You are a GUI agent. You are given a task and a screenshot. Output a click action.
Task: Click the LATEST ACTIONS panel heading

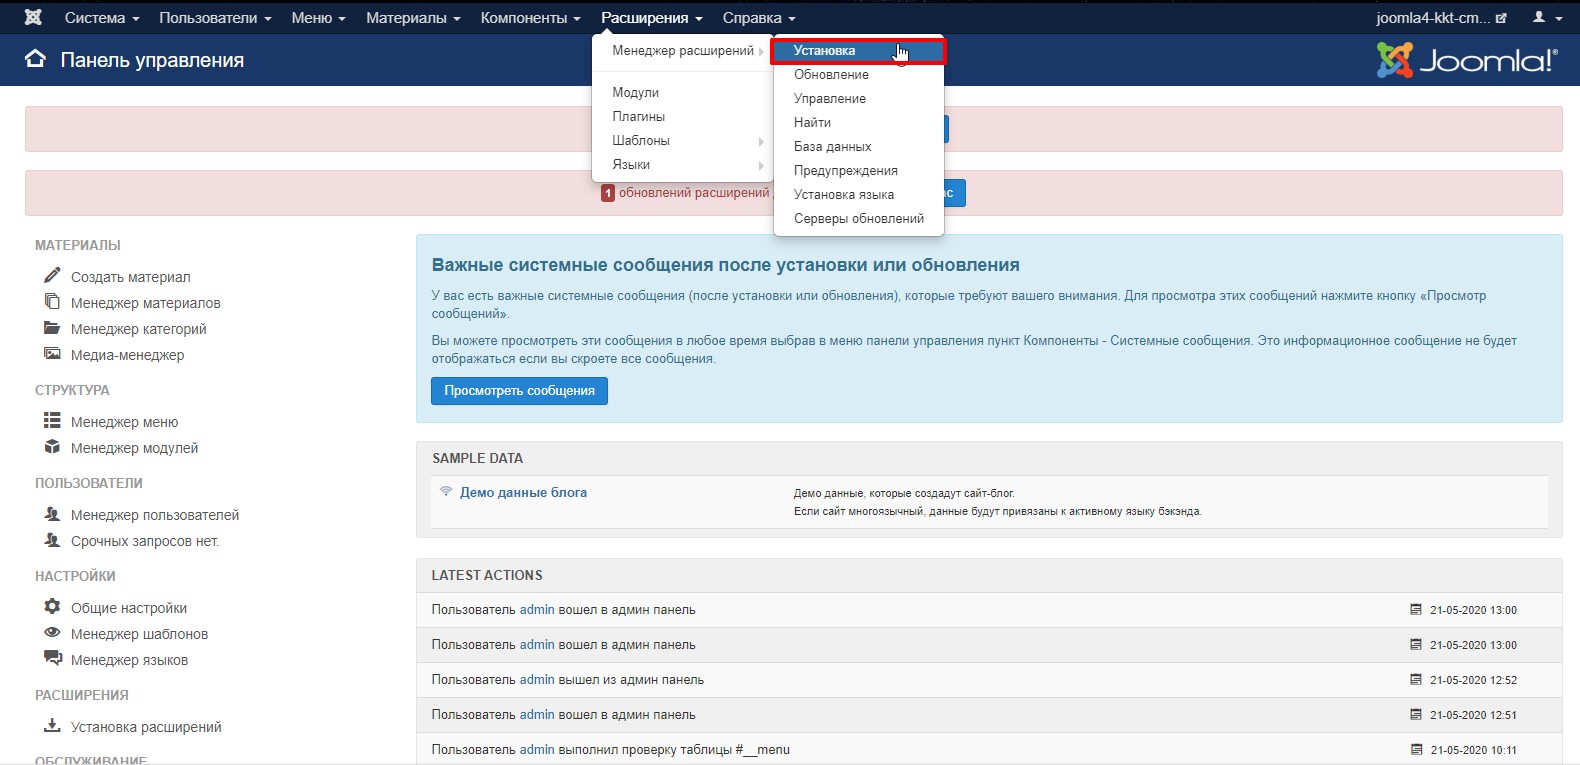point(487,576)
